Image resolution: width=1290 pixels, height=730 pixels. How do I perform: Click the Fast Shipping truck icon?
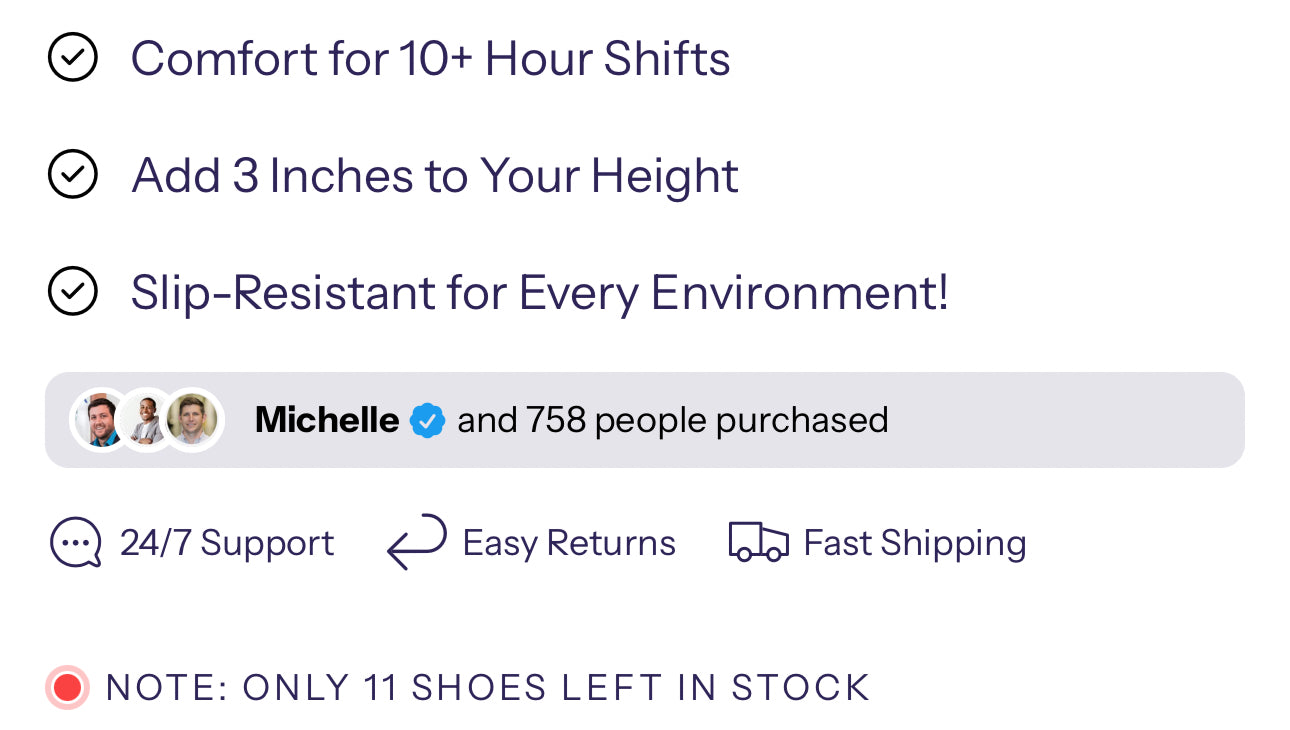coord(758,542)
